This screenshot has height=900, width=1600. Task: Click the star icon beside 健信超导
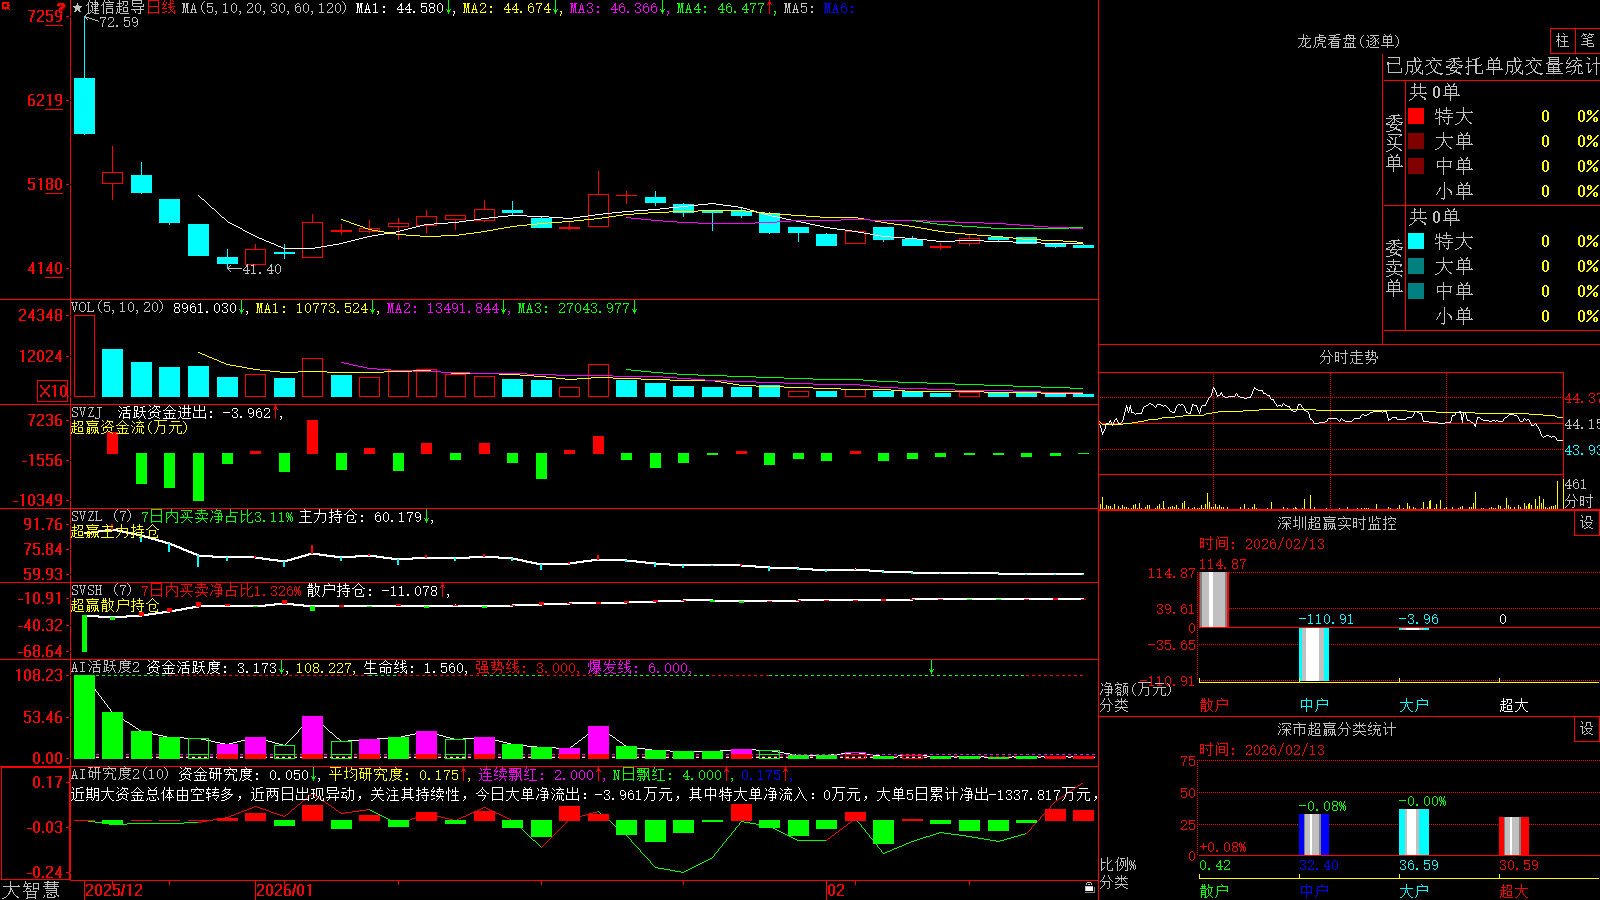coord(78,8)
